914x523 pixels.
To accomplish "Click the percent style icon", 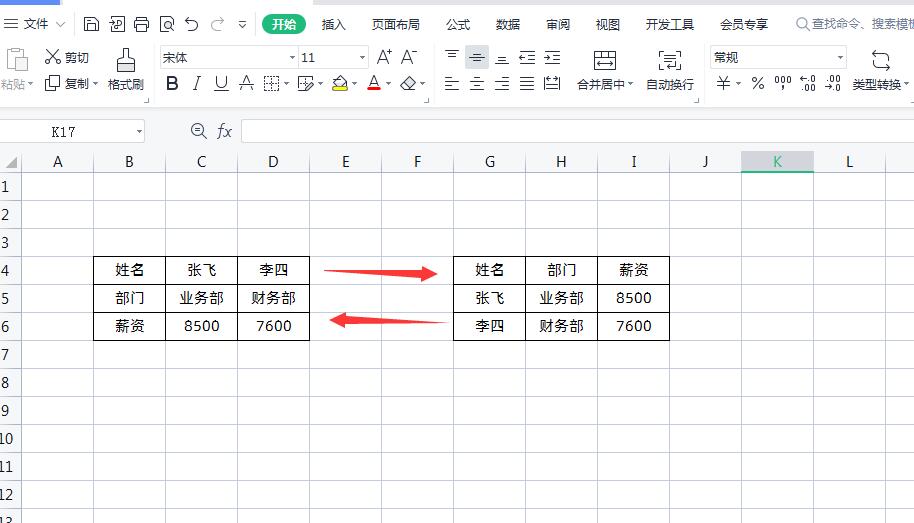I will (758, 84).
